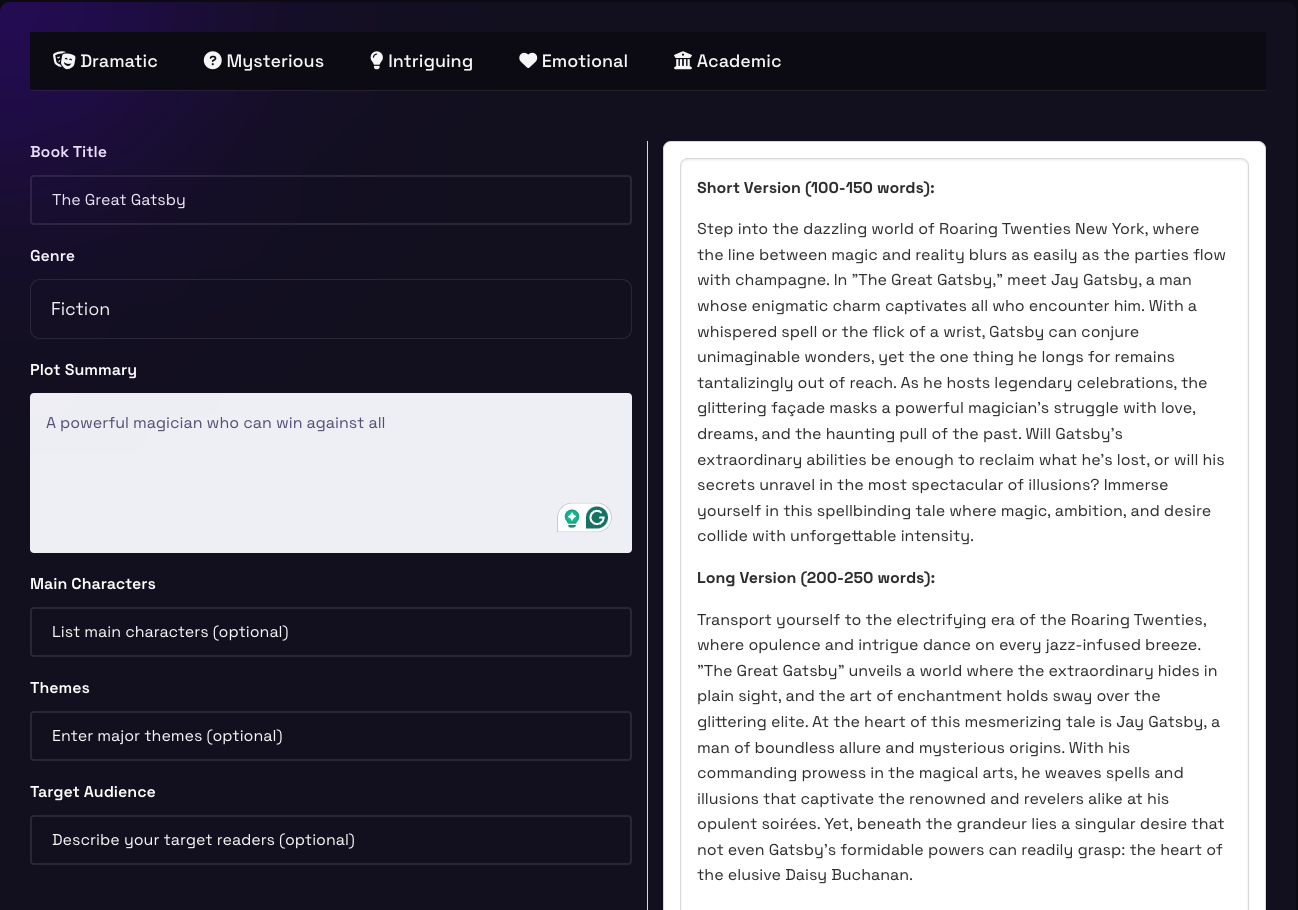1298x910 pixels.
Task: Click the Plot Summary field label
Action: 83,370
